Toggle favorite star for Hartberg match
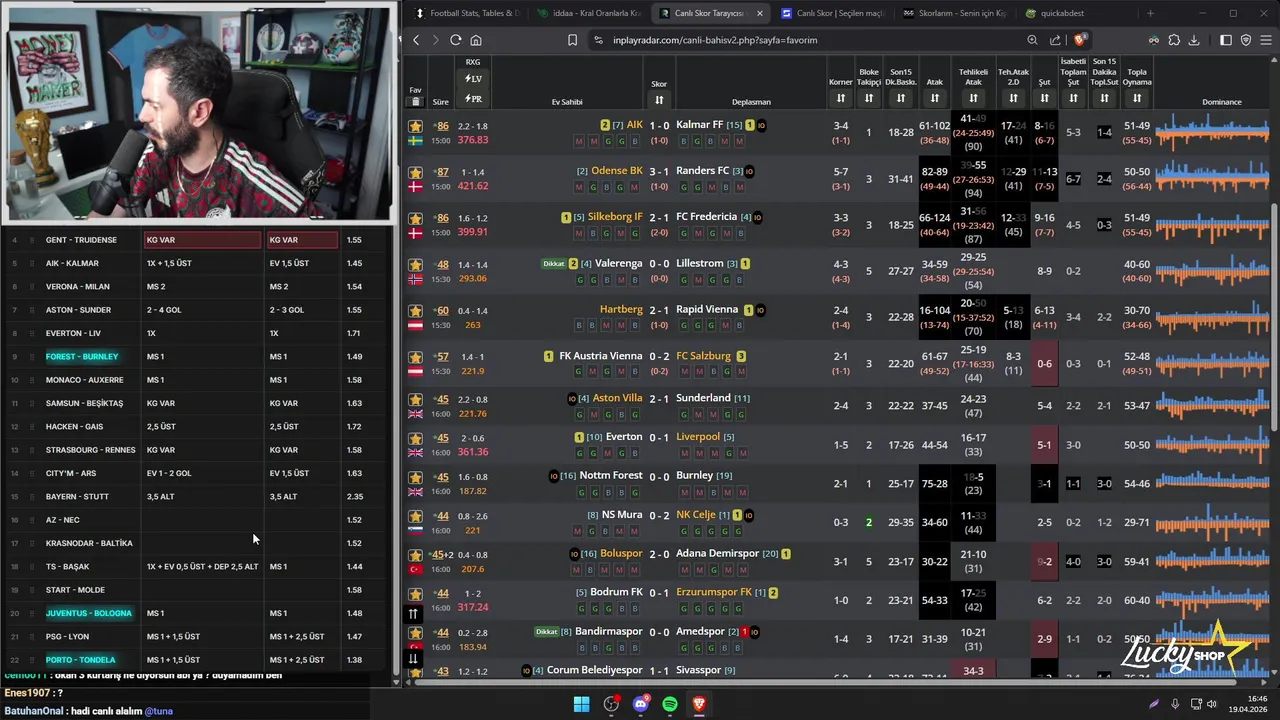Image resolution: width=1280 pixels, height=720 pixels. 415,311
